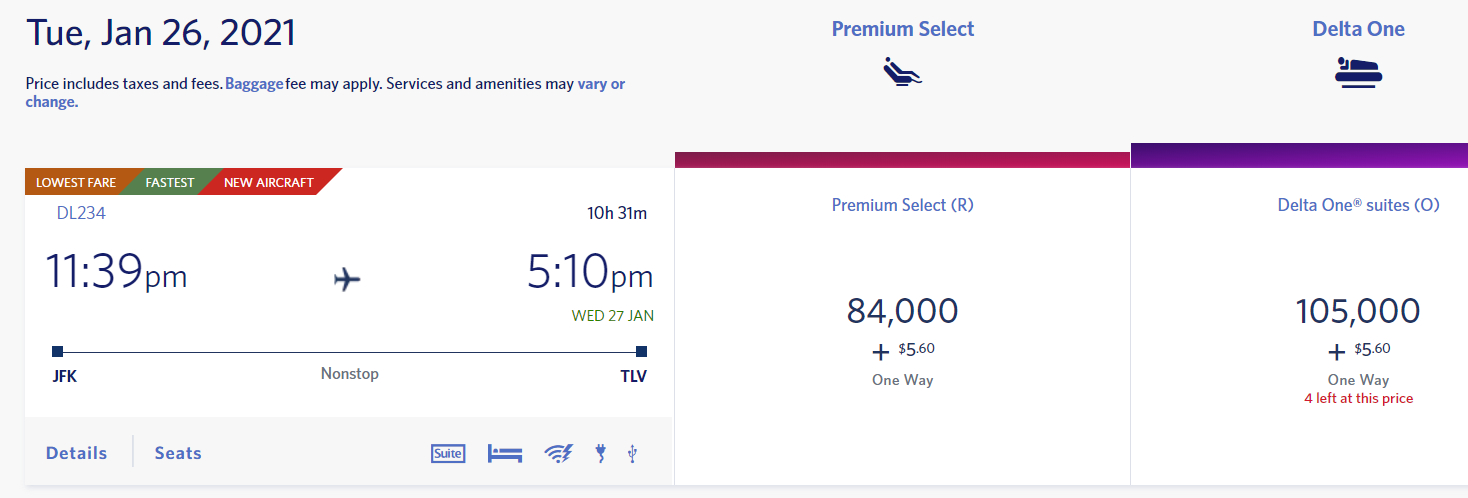1468x498 pixels.
Task: Click flight number DL234
Action: [82, 212]
